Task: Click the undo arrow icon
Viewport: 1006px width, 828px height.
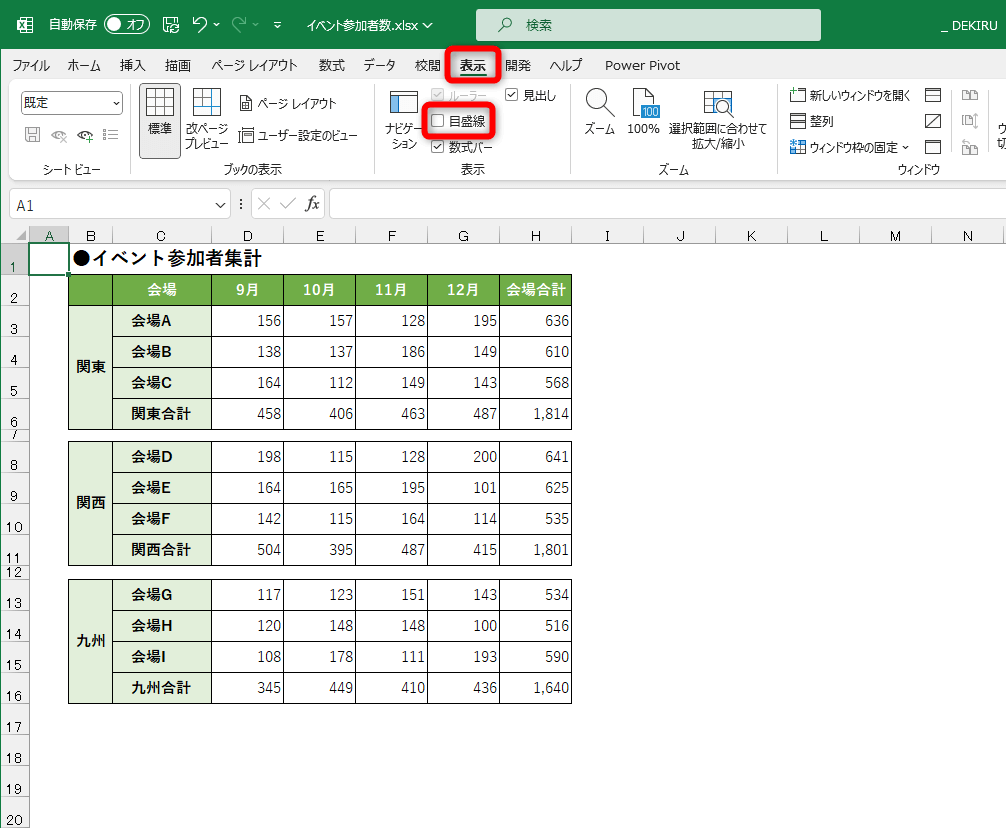Action: pos(200,24)
